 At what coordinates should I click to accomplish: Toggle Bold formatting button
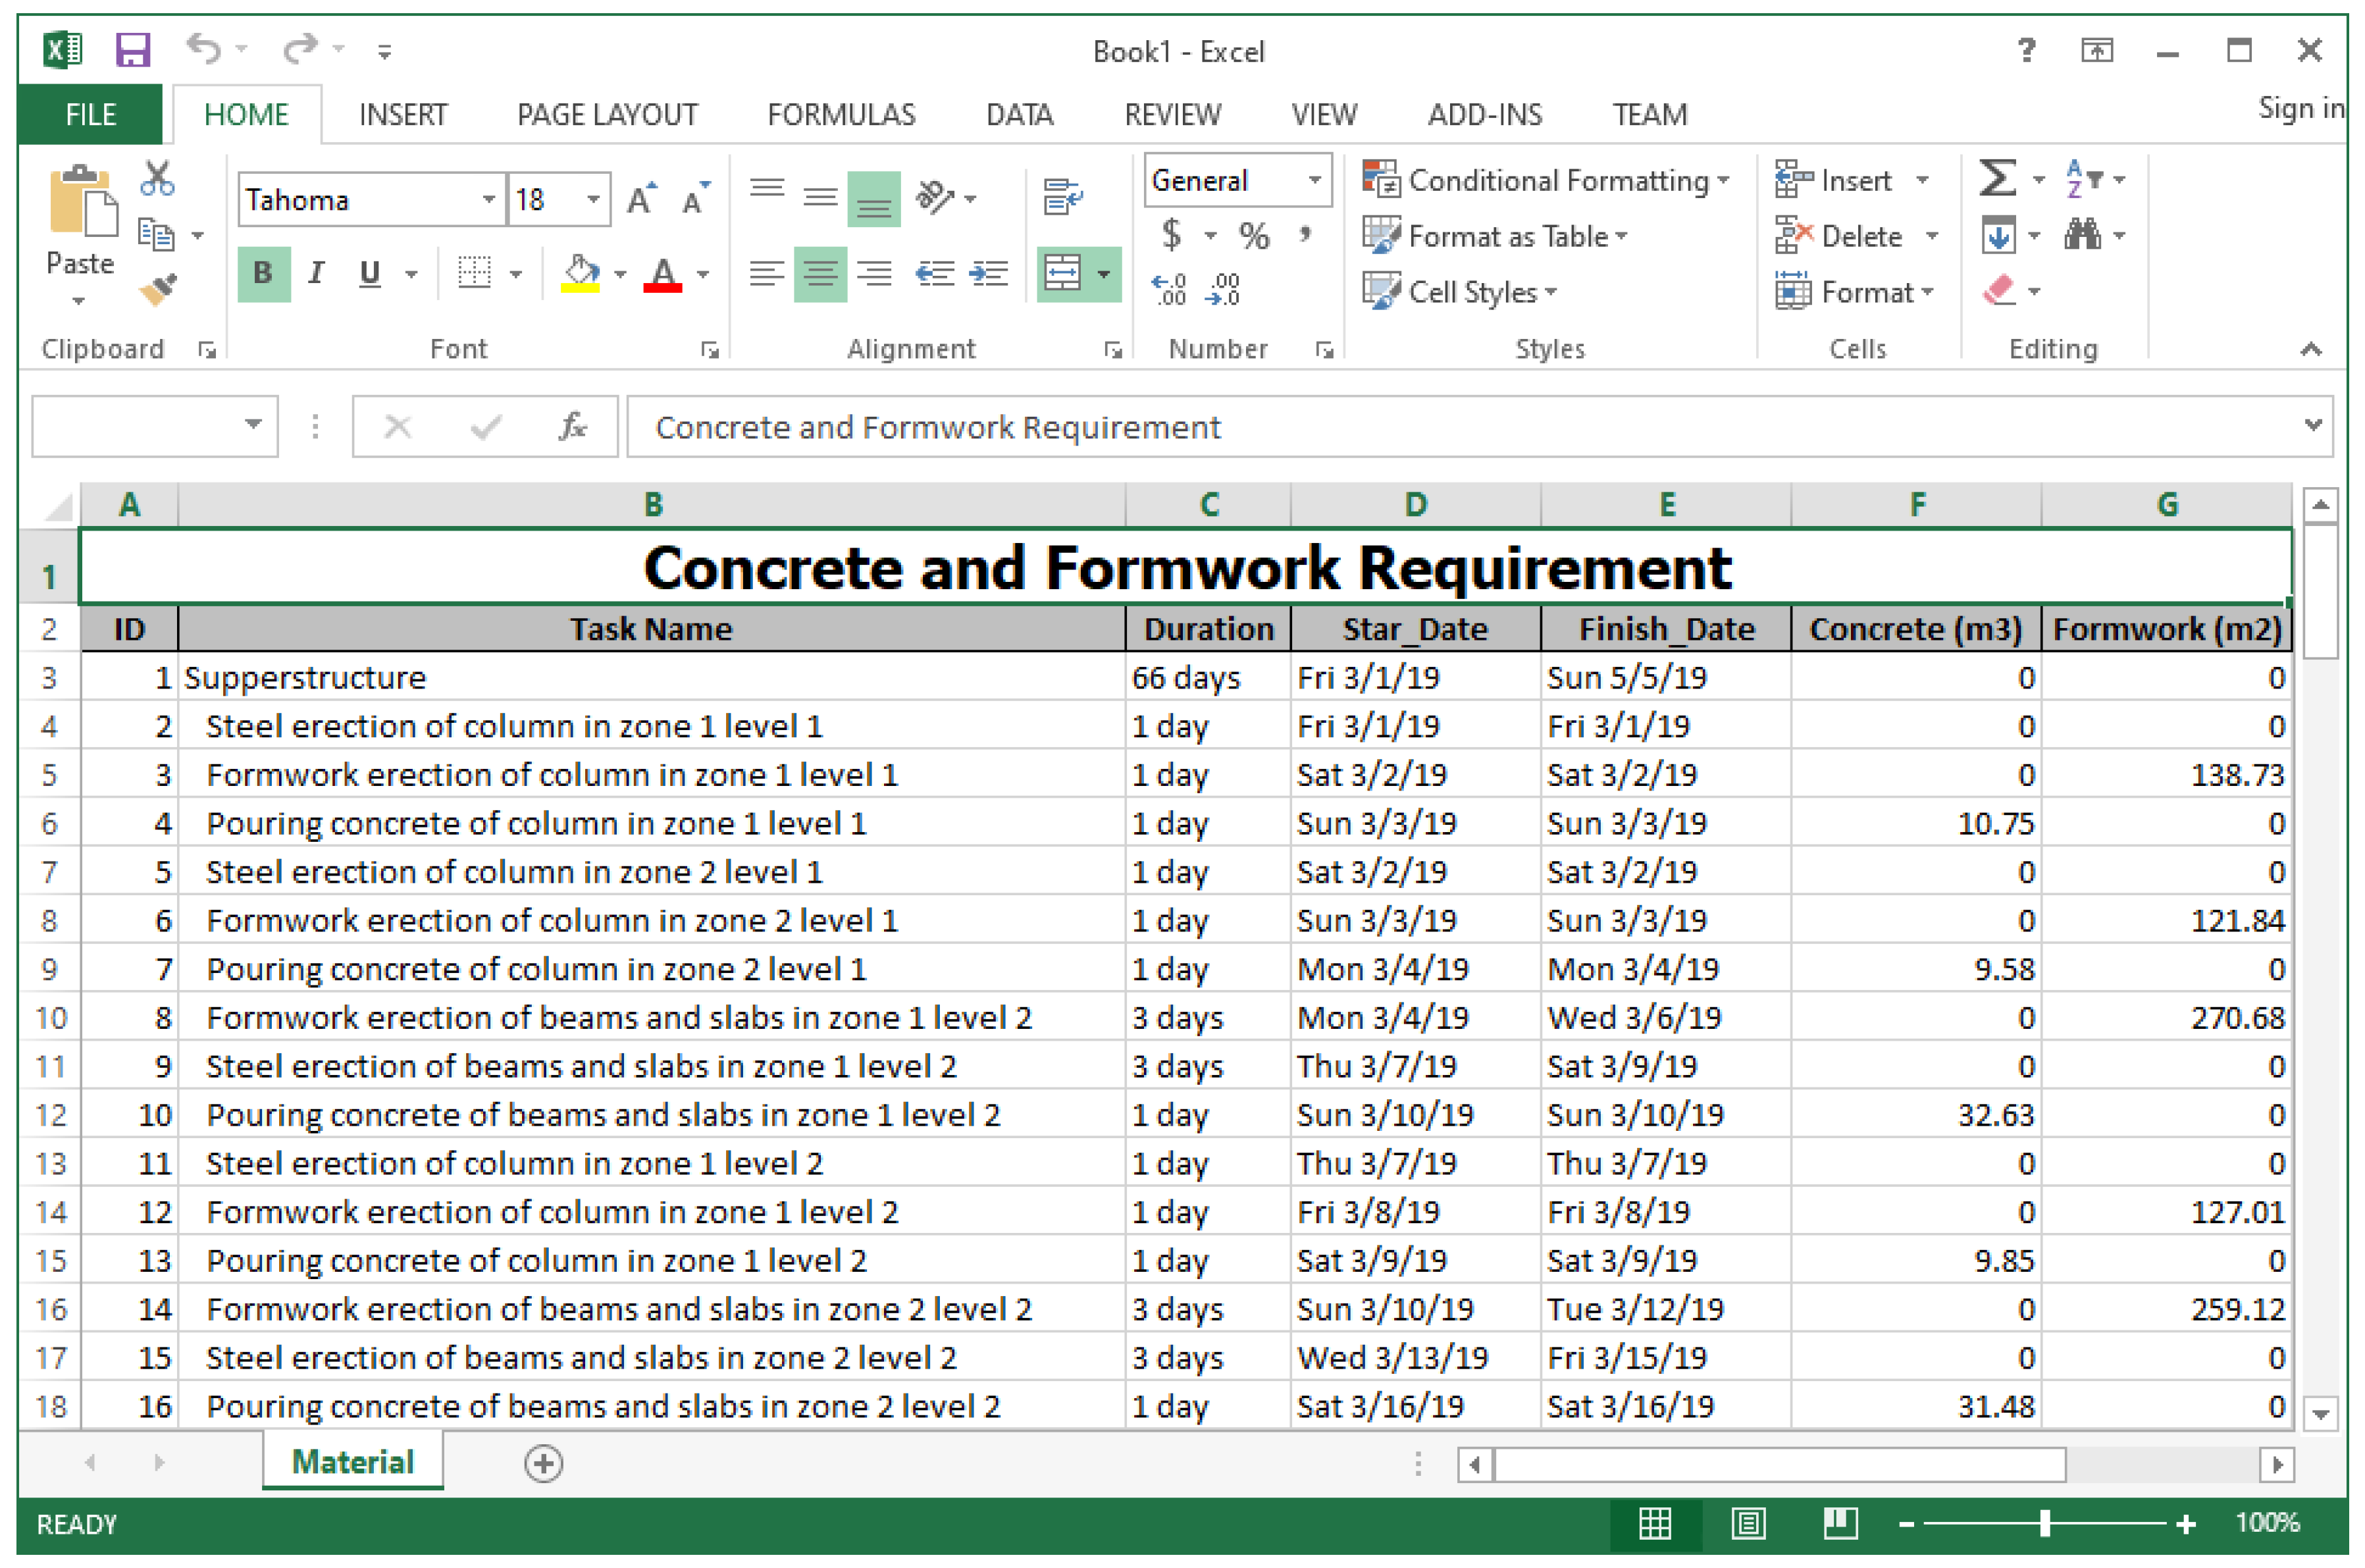[x=263, y=273]
